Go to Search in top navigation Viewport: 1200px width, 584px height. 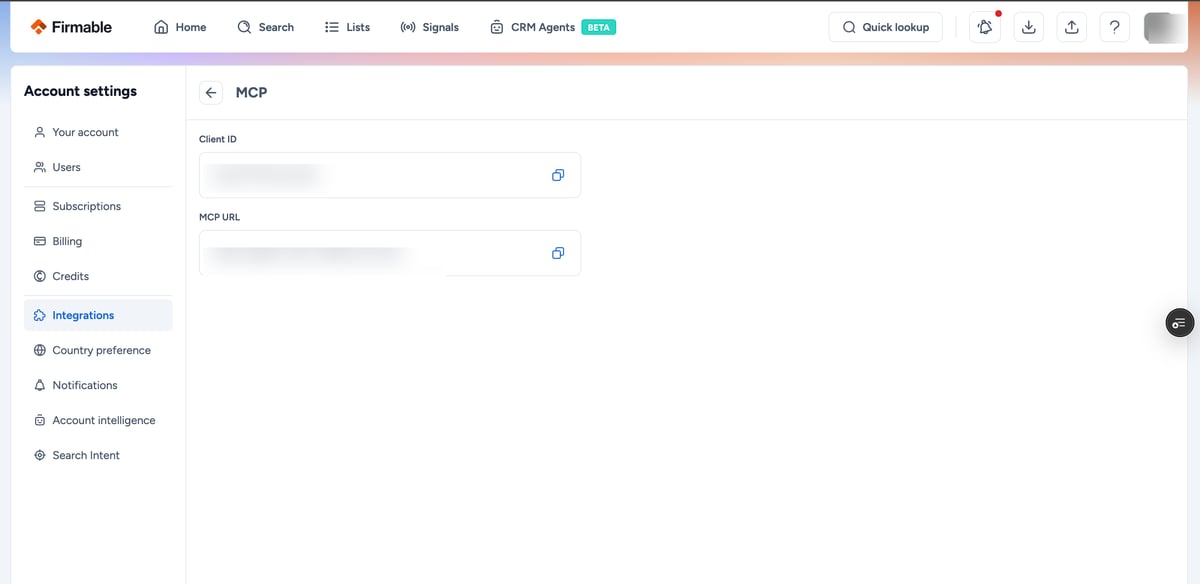[266, 27]
